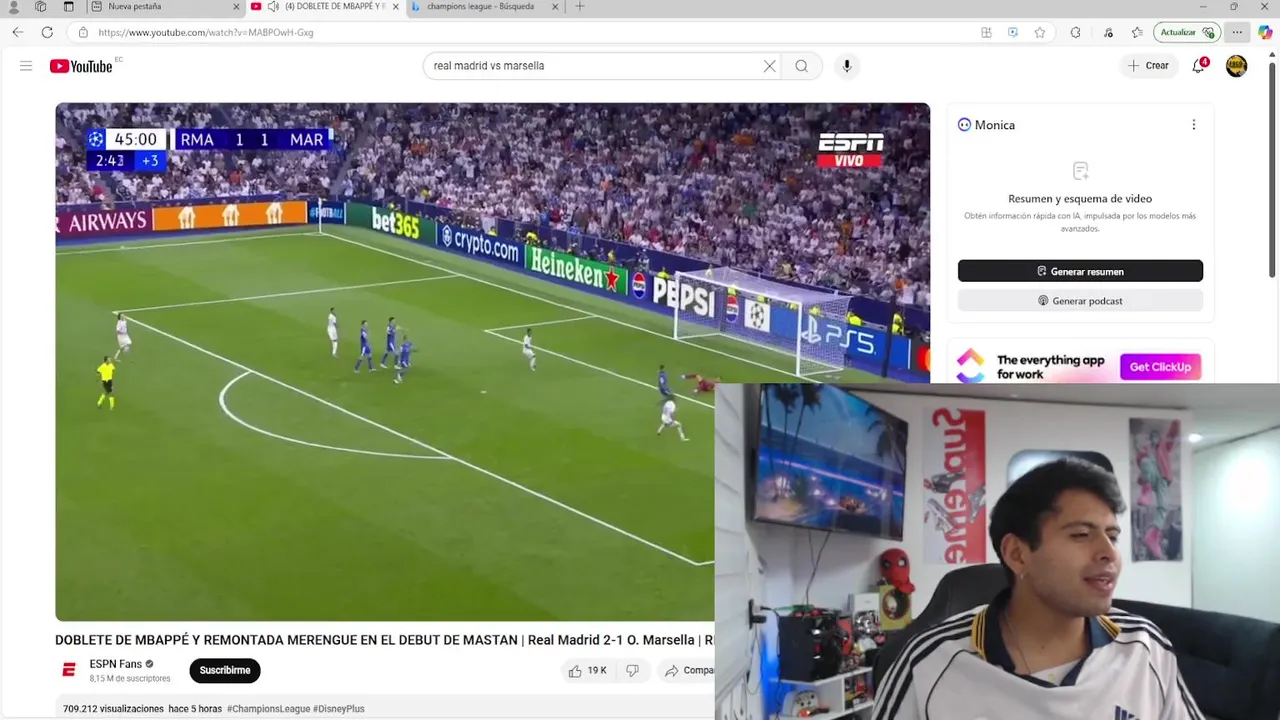The image size is (1280, 720).
Task: Open a new tab with plus button
Action: click(580, 7)
